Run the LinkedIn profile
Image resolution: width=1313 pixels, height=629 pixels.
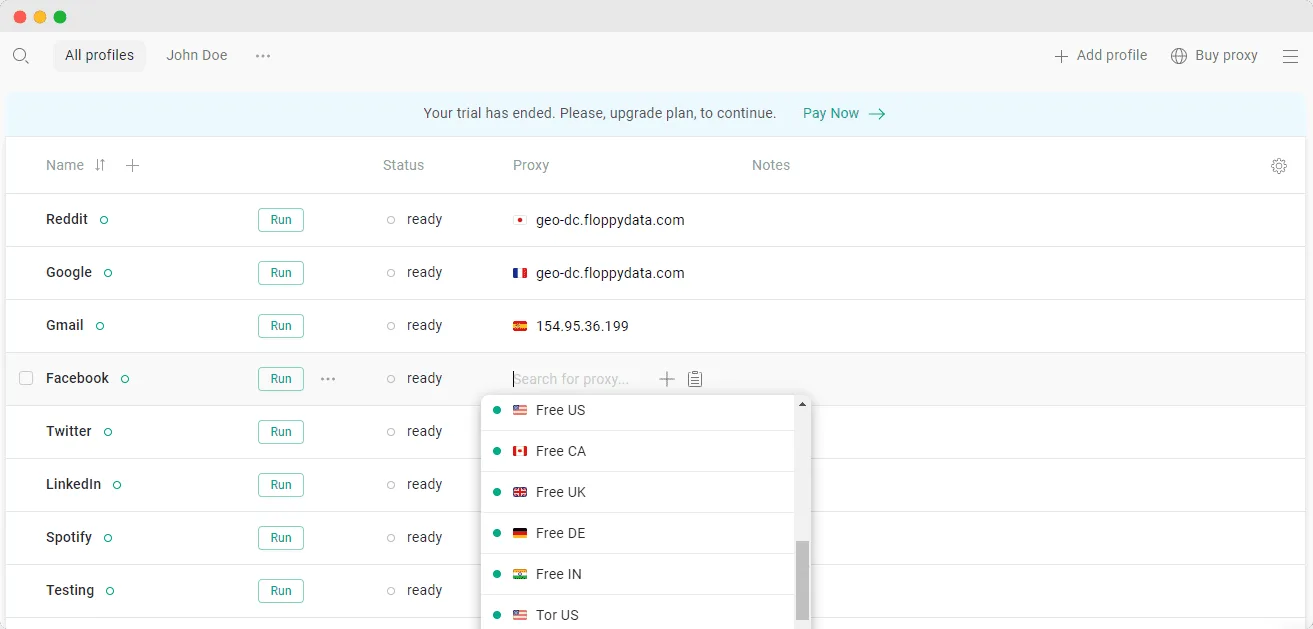click(x=281, y=485)
